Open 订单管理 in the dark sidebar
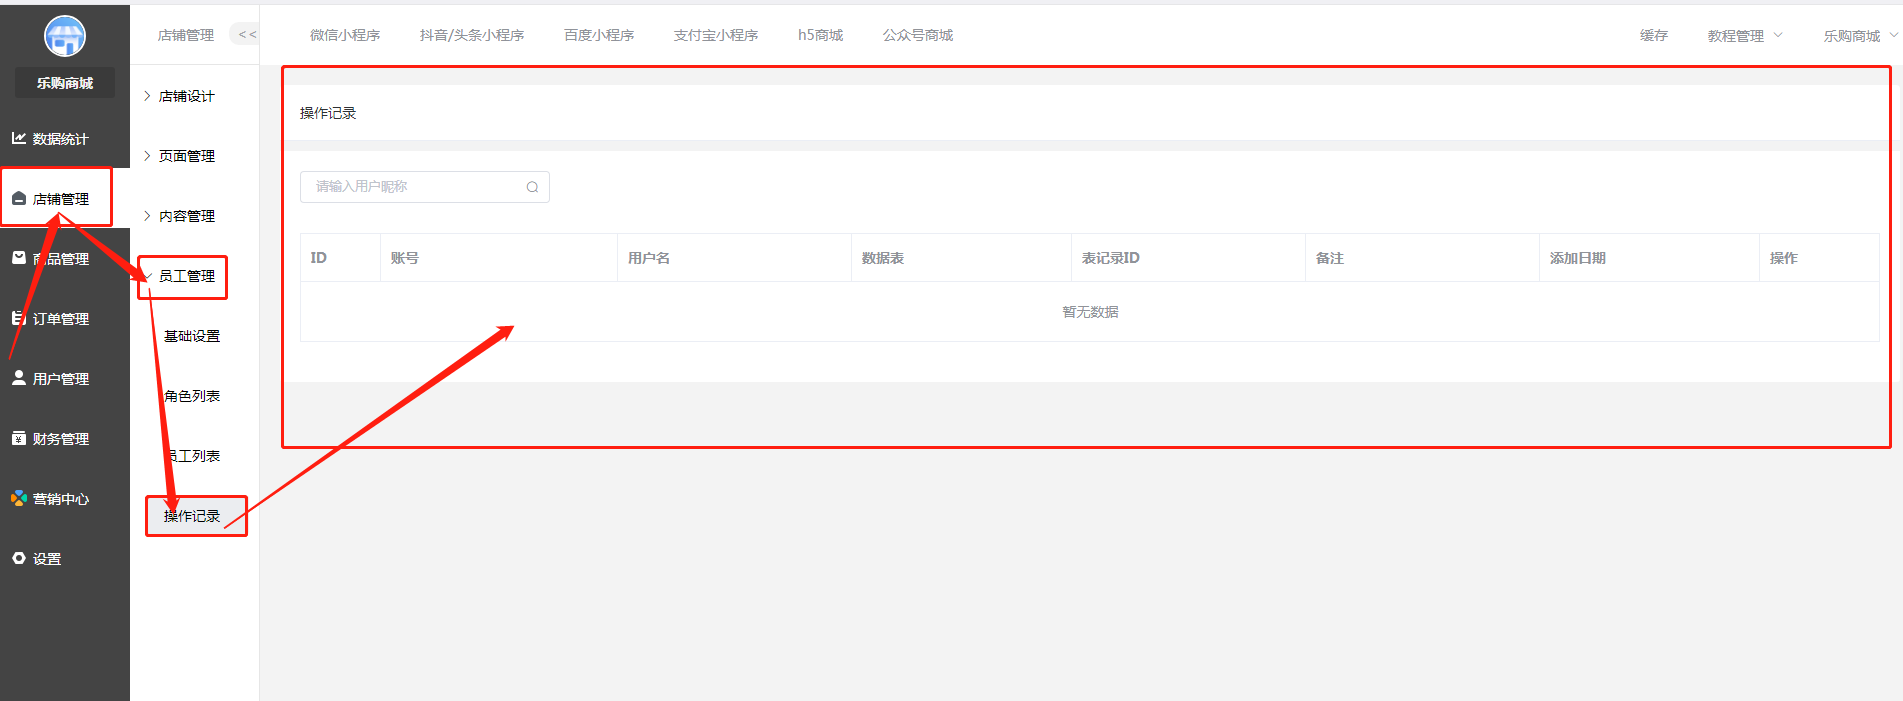 coord(60,319)
